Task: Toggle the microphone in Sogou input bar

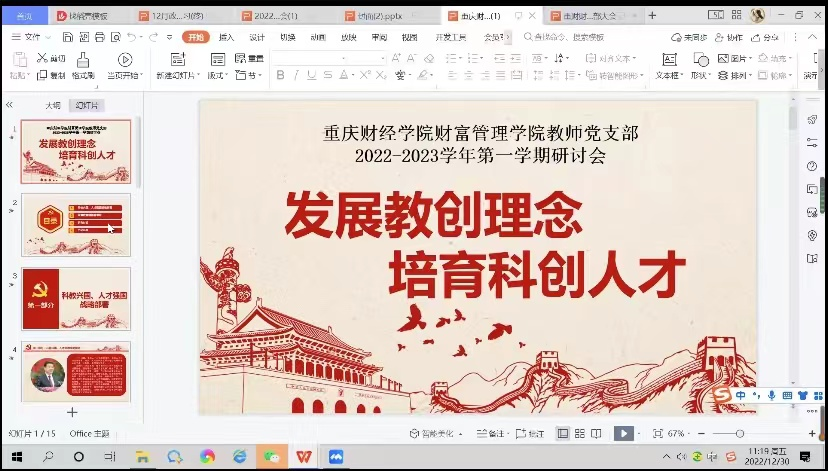Action: tap(771, 395)
